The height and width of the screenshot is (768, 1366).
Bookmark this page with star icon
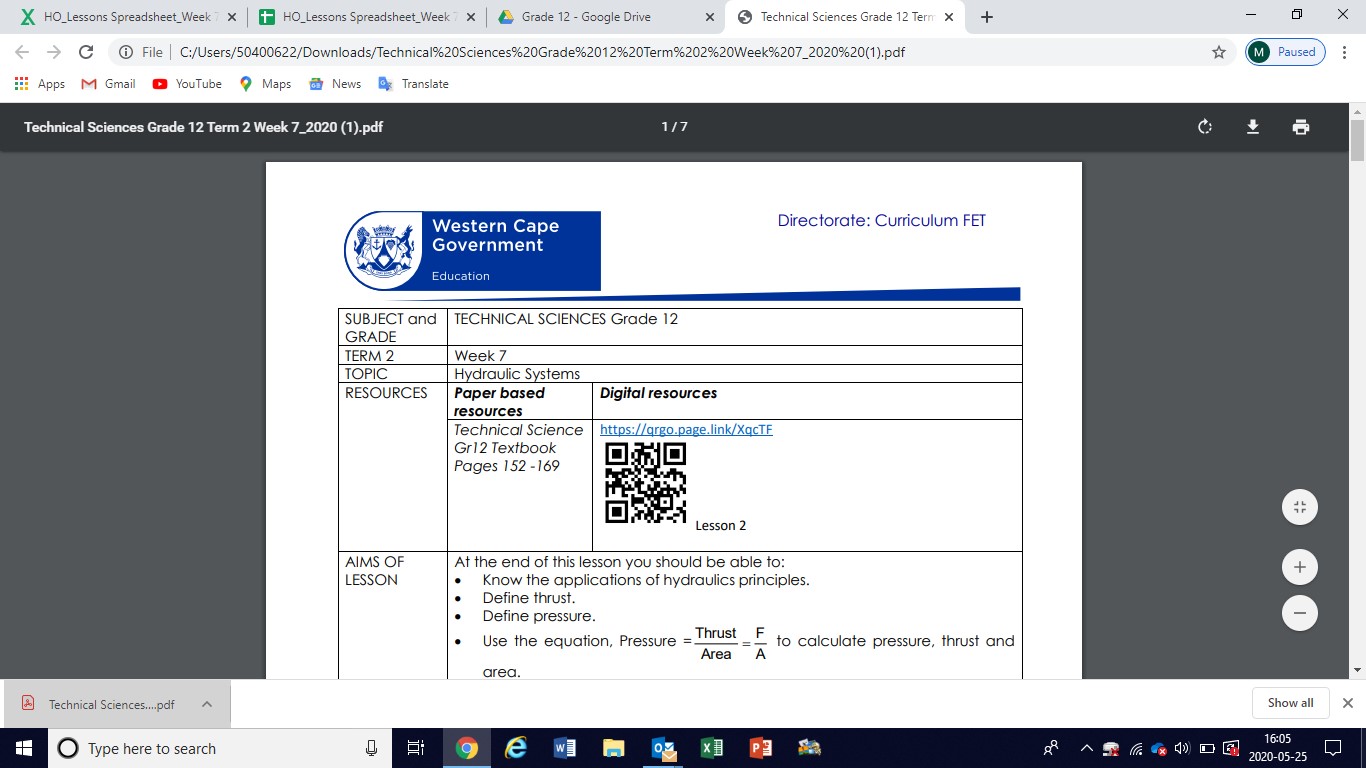click(x=1219, y=52)
